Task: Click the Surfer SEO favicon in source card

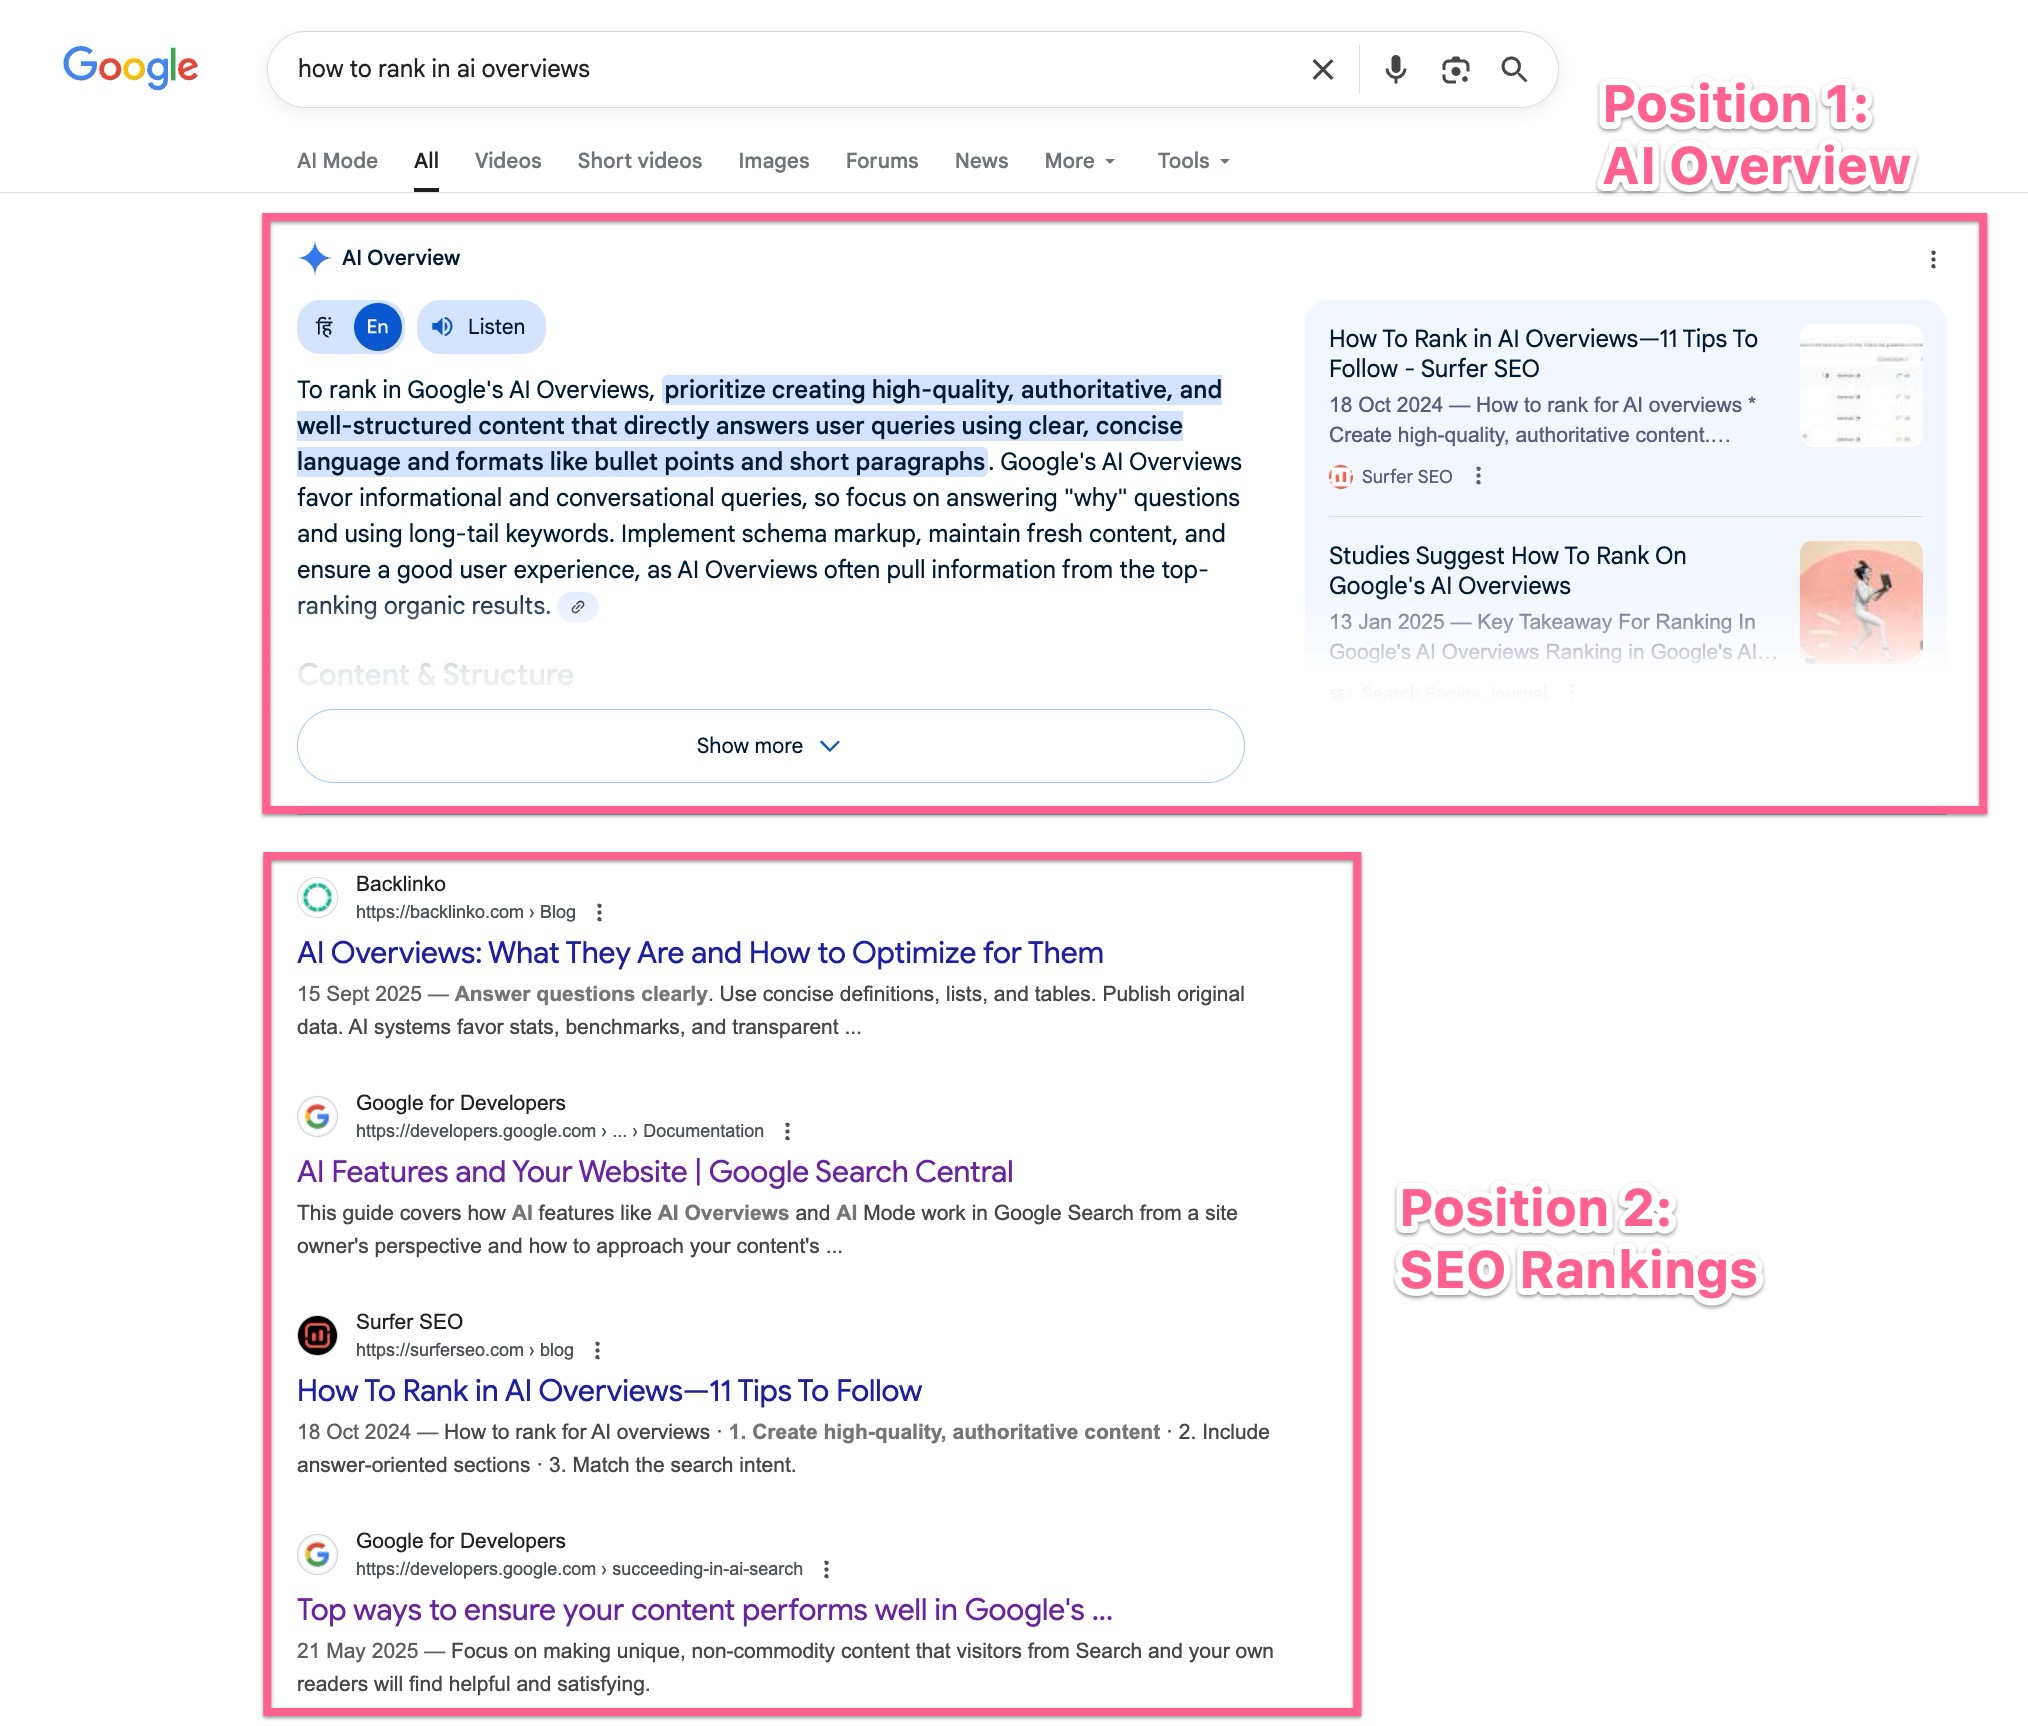Action: click(1340, 477)
